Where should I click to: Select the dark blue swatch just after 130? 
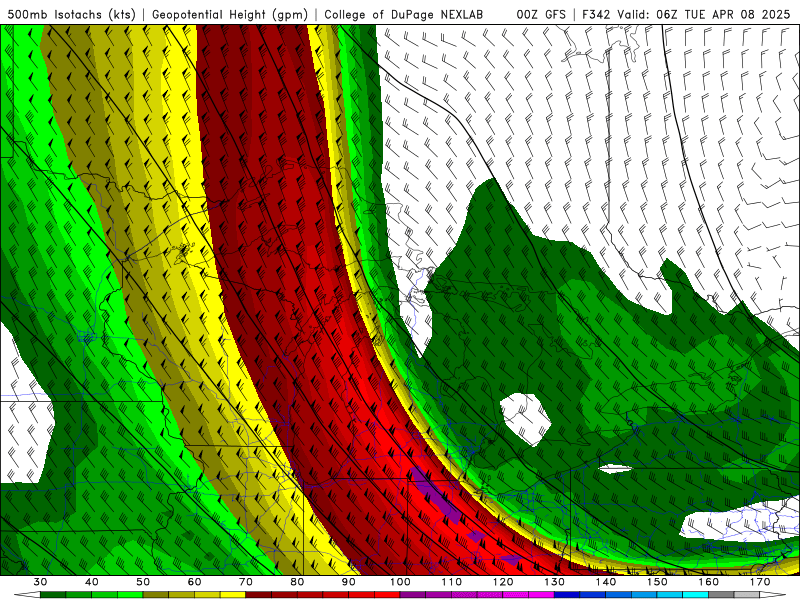(x=567, y=595)
